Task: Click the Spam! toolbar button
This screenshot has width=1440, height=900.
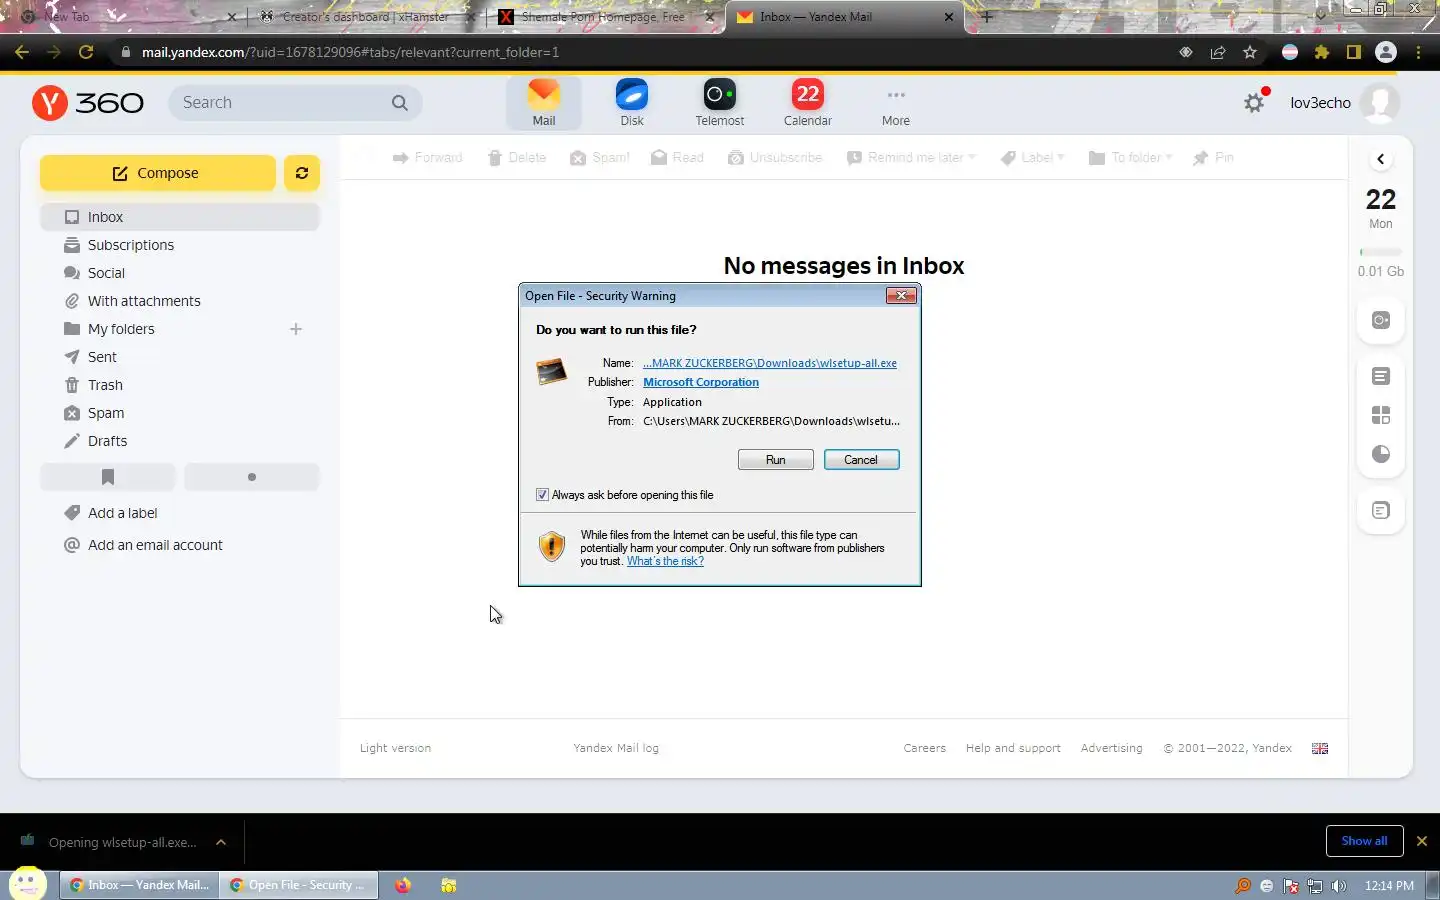Action: [x=600, y=158]
